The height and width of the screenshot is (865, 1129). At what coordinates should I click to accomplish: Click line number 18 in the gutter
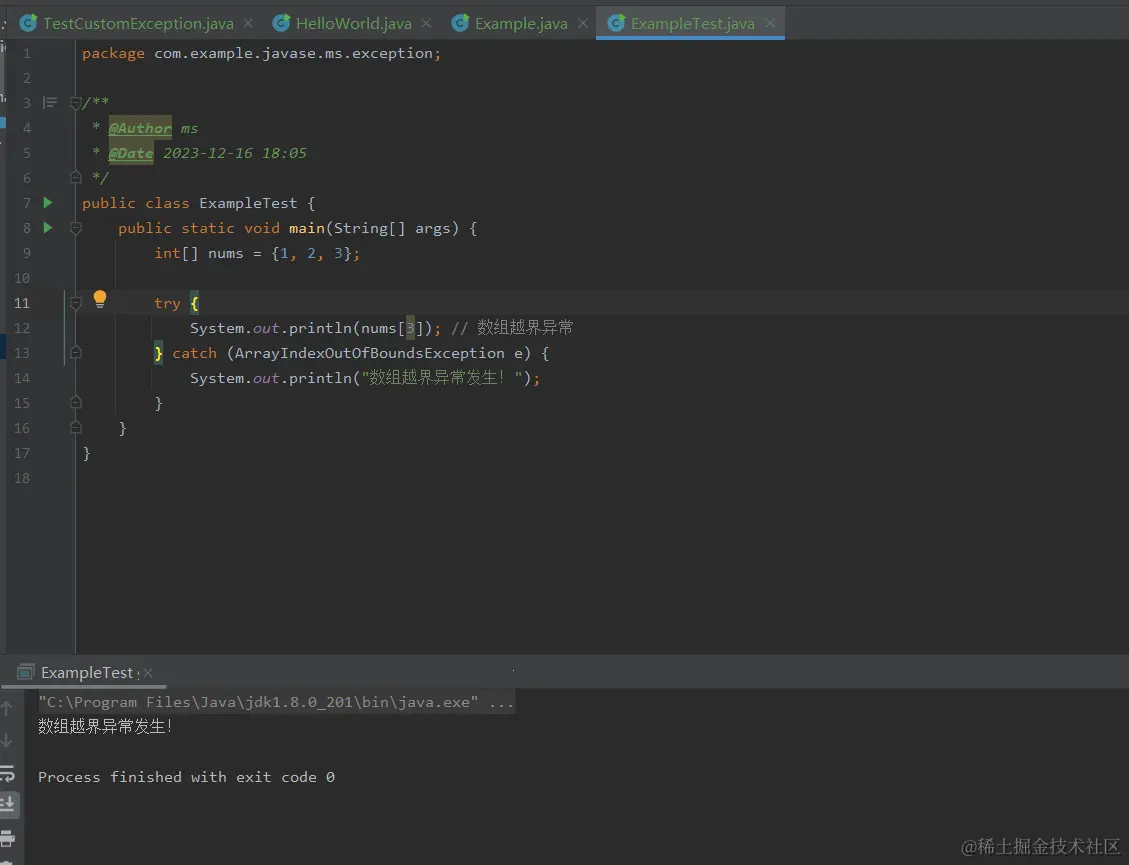(22, 478)
